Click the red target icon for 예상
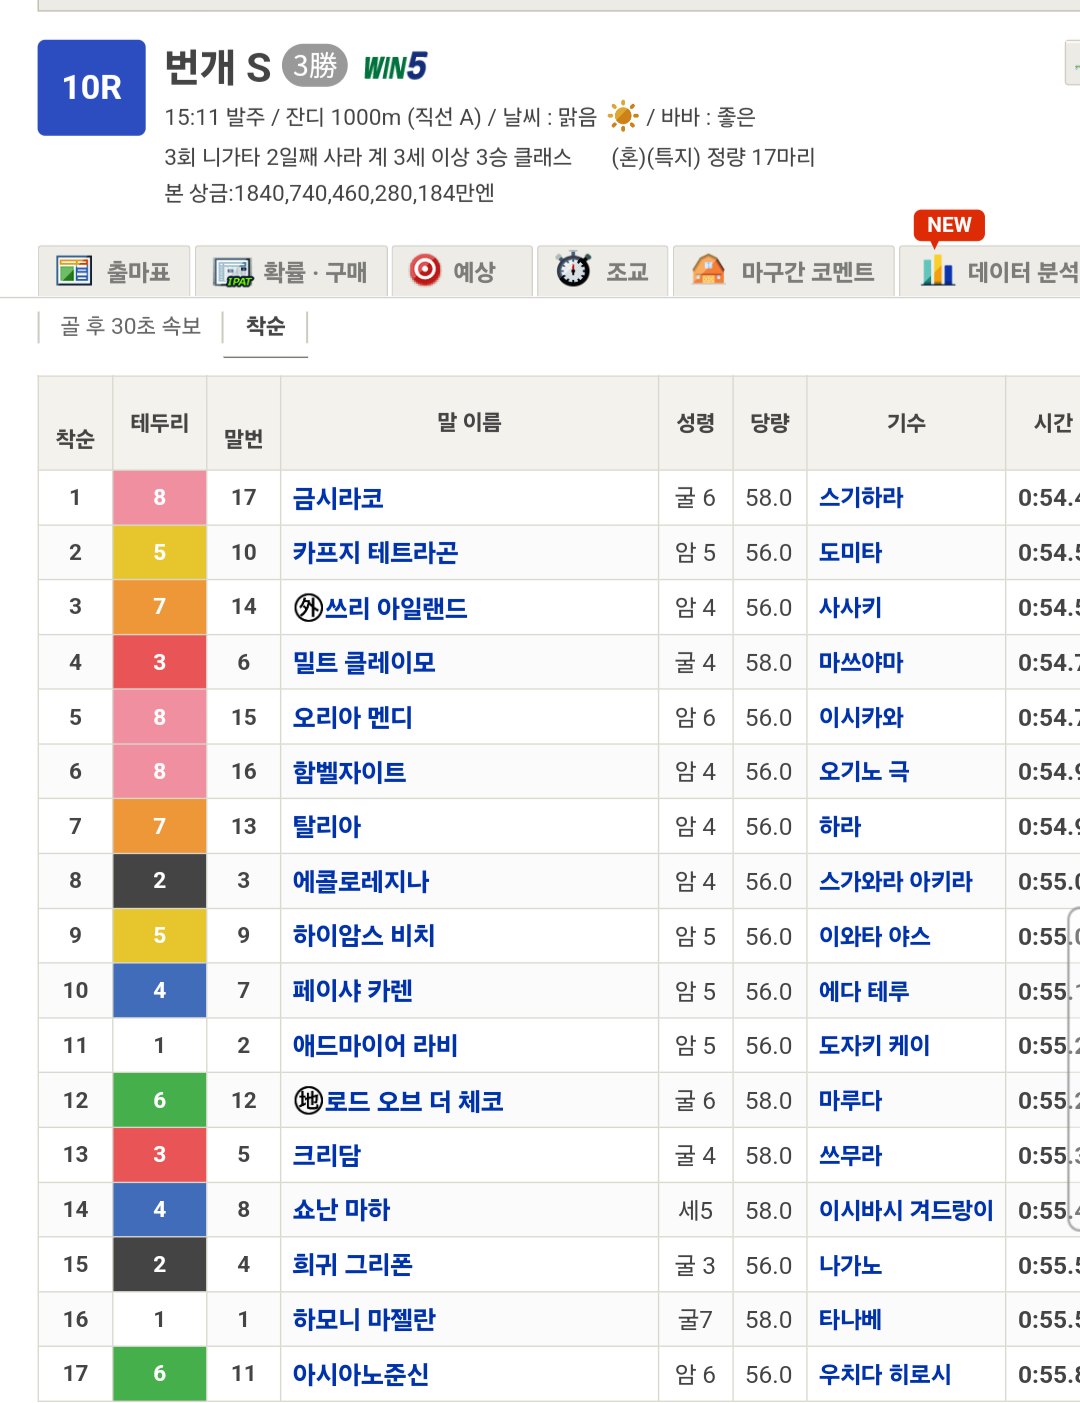Image resolution: width=1080 pixels, height=1403 pixels. pos(425,270)
